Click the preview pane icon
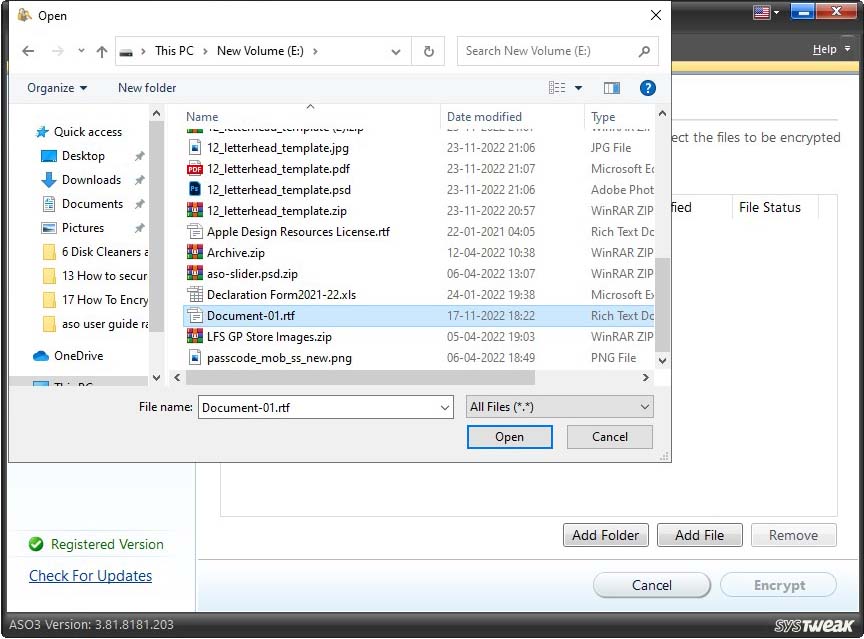This screenshot has height=639, width=864. [x=612, y=88]
